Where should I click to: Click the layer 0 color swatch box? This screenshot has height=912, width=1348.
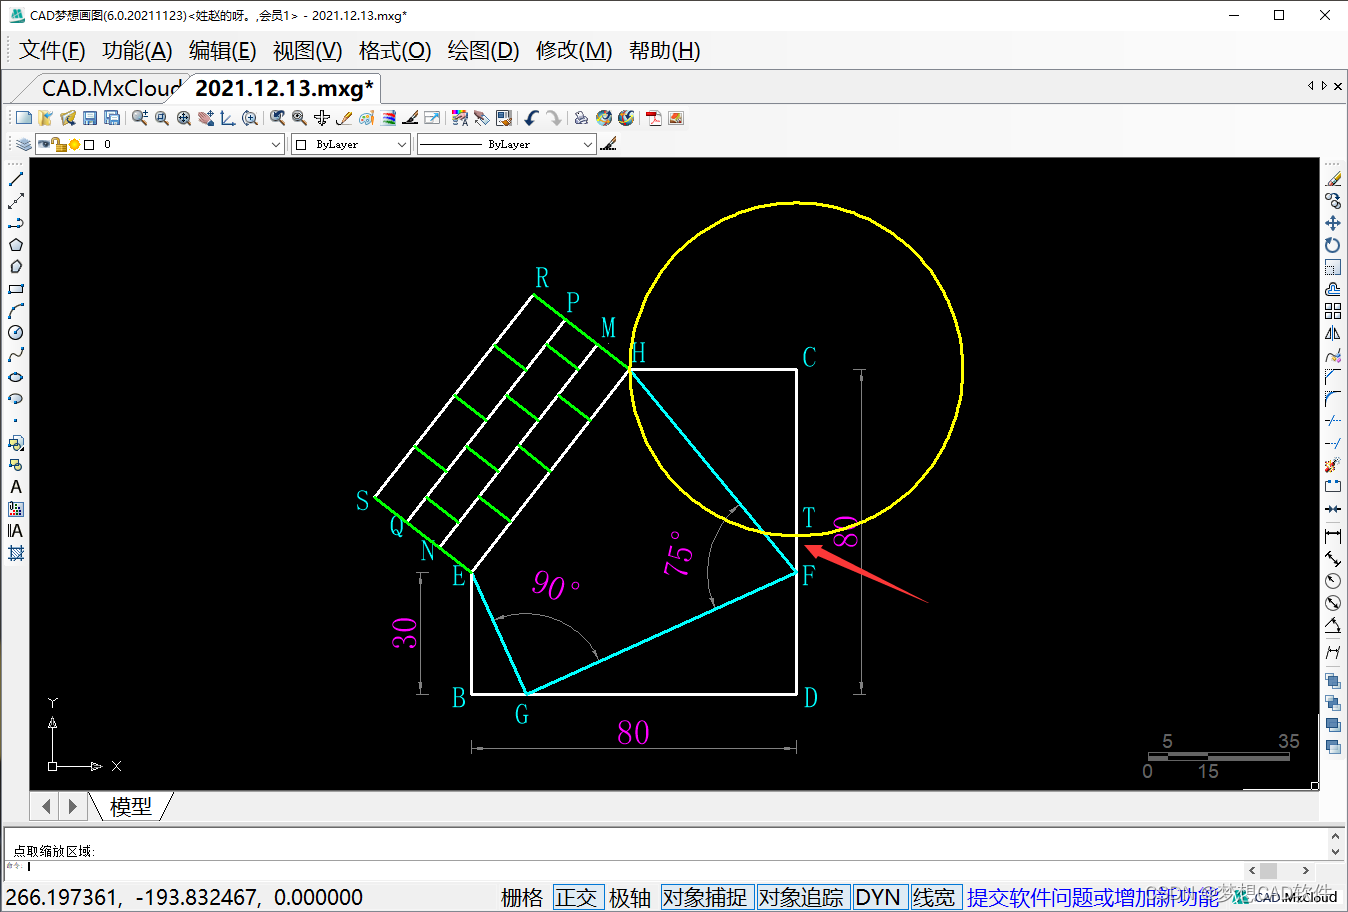pos(89,144)
